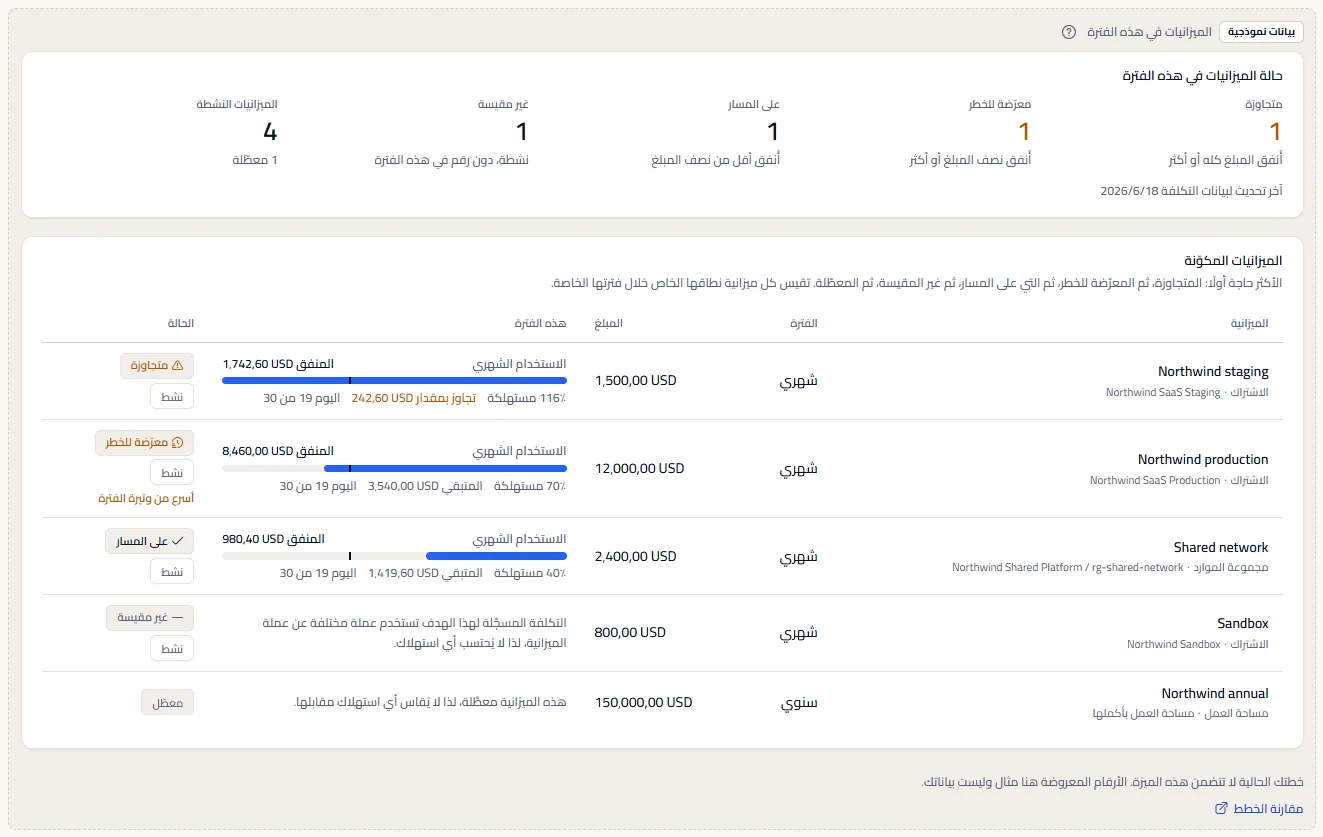Click amount 2,400,00 USD

tap(635, 556)
